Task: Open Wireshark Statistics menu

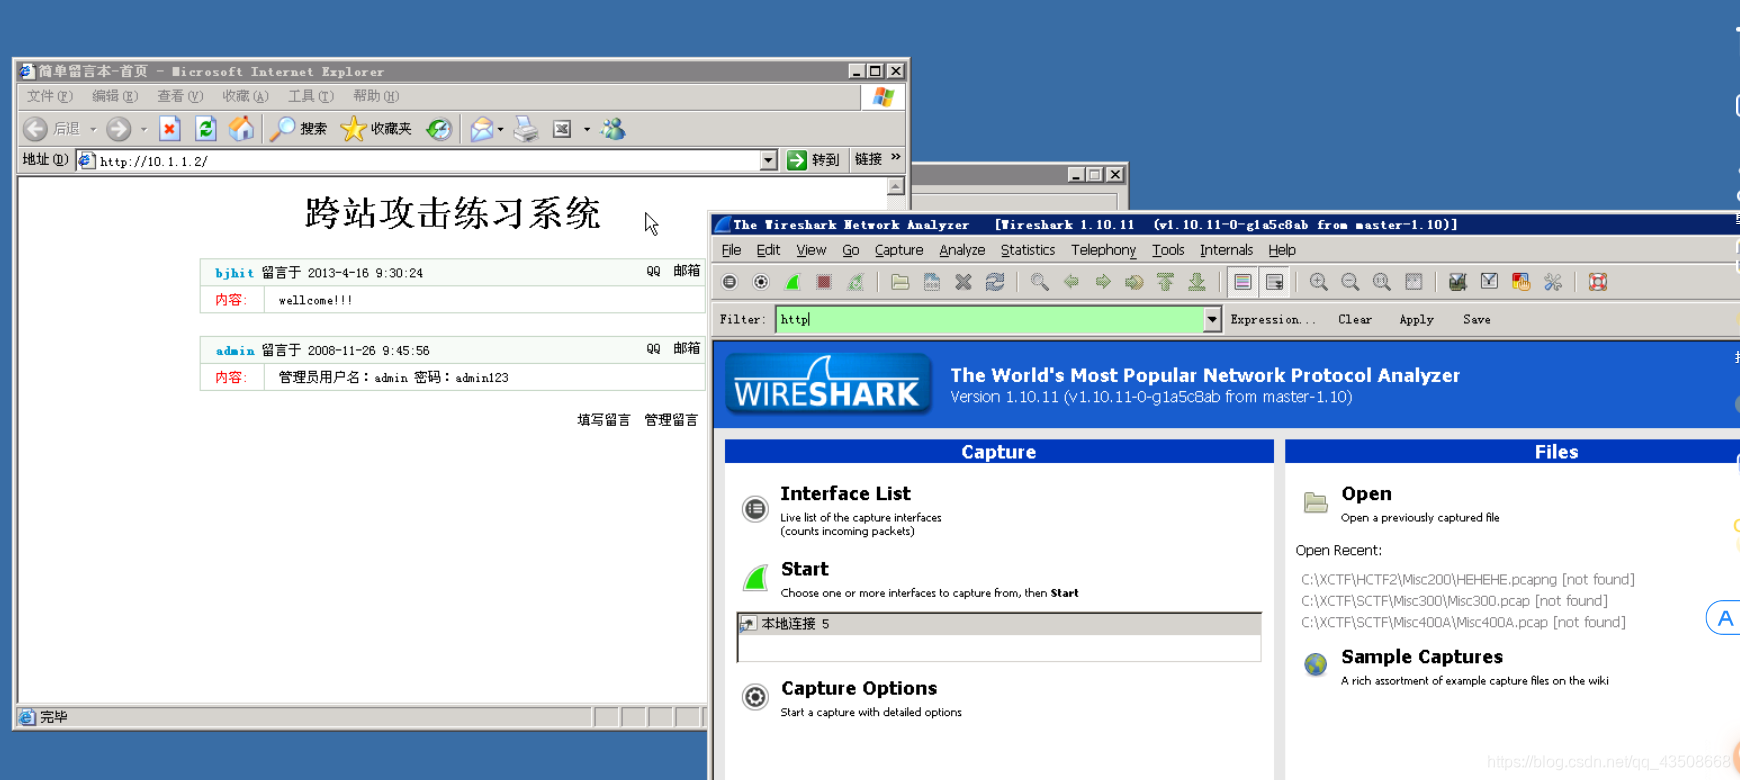Action: [1027, 250]
